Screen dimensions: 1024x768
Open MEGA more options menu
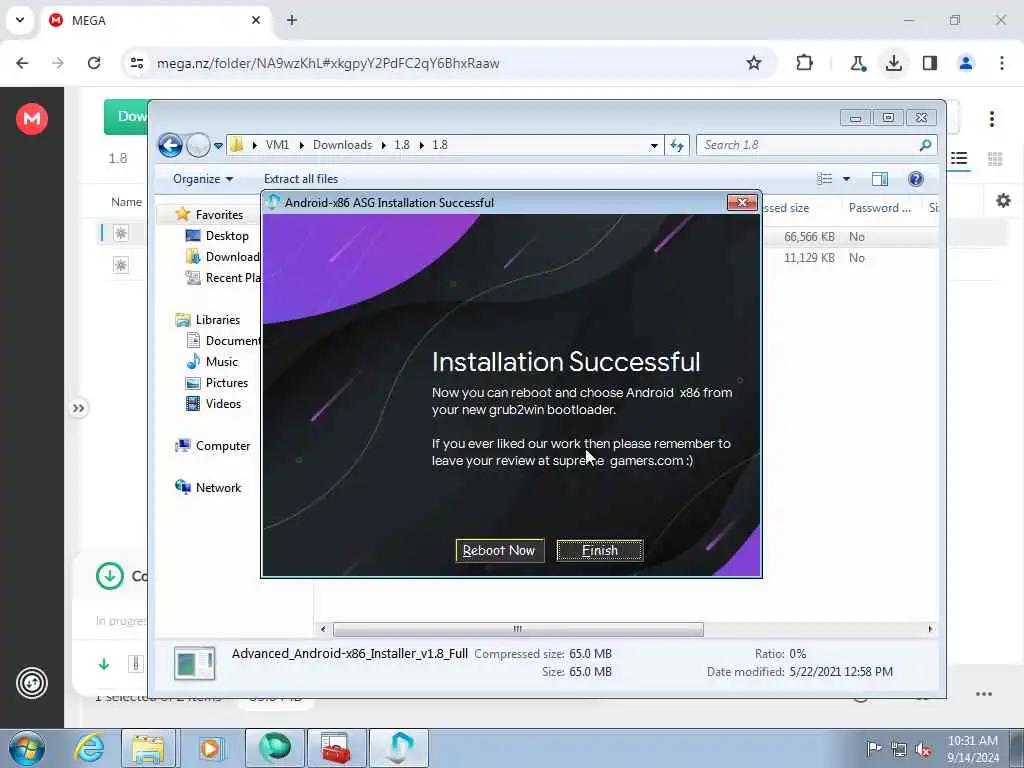(x=992, y=119)
